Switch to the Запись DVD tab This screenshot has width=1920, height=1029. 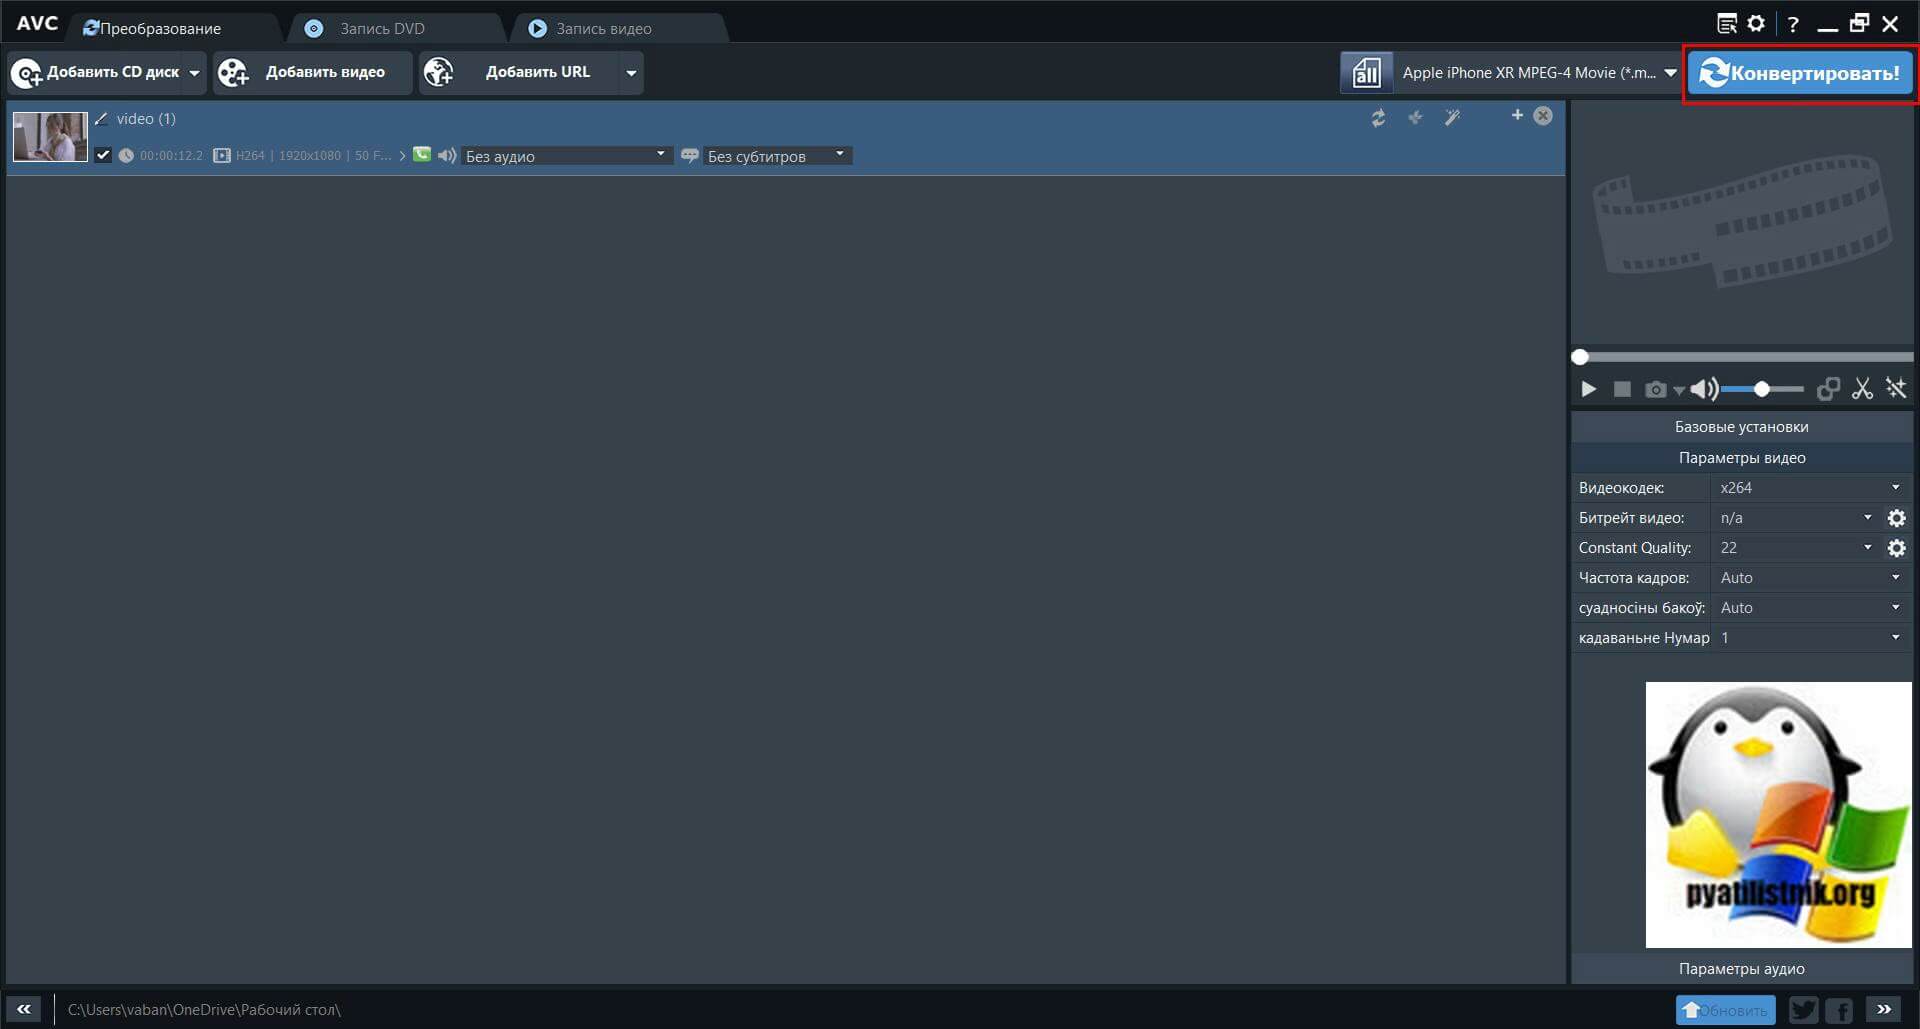pyautogui.click(x=381, y=29)
